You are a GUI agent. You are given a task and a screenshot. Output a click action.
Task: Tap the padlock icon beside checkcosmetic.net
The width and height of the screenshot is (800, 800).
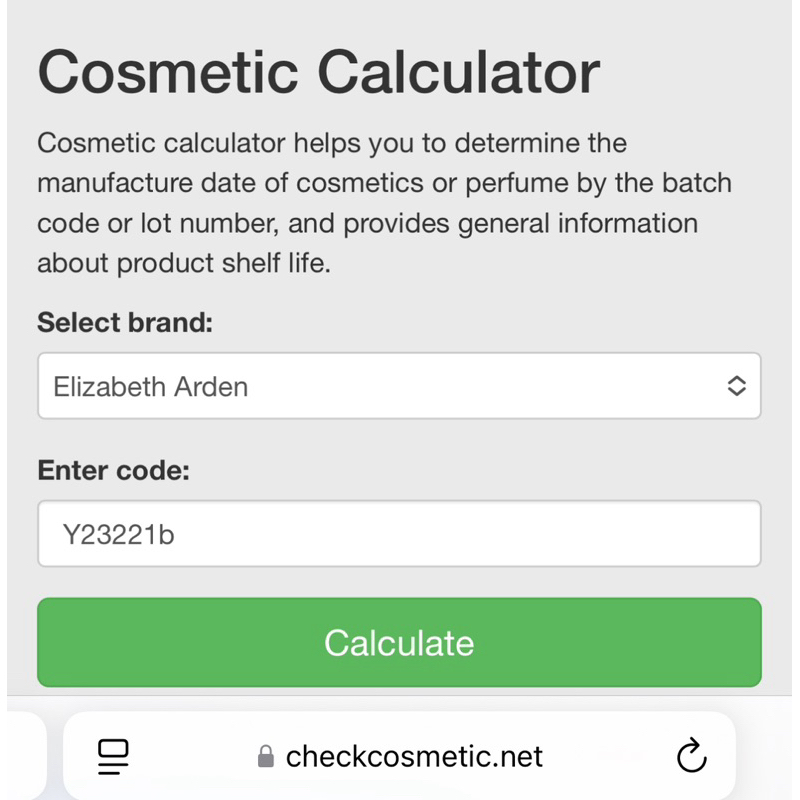point(265,756)
